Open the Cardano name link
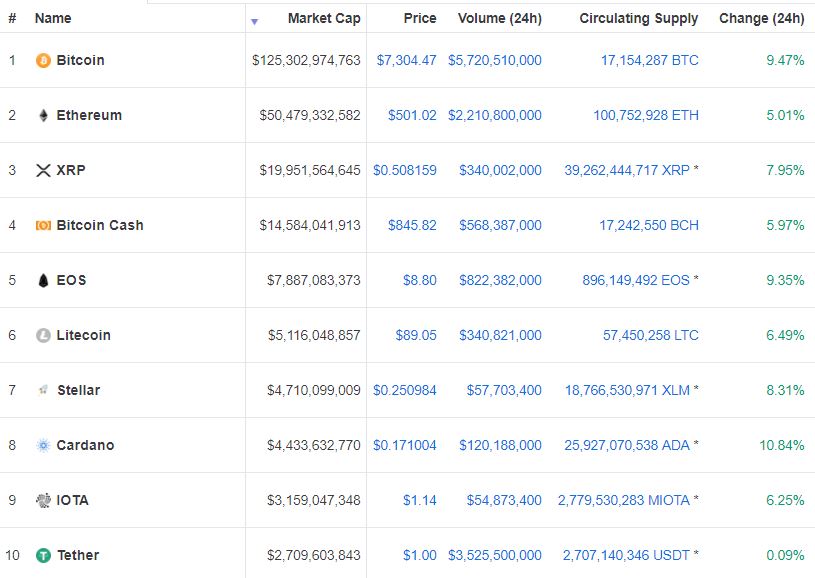The height and width of the screenshot is (578, 815). pyautogui.click(x=85, y=445)
